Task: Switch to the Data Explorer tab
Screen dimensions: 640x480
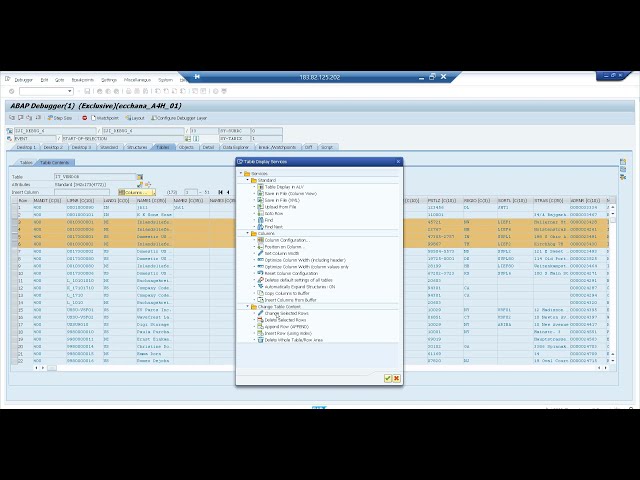Action: 236,147
